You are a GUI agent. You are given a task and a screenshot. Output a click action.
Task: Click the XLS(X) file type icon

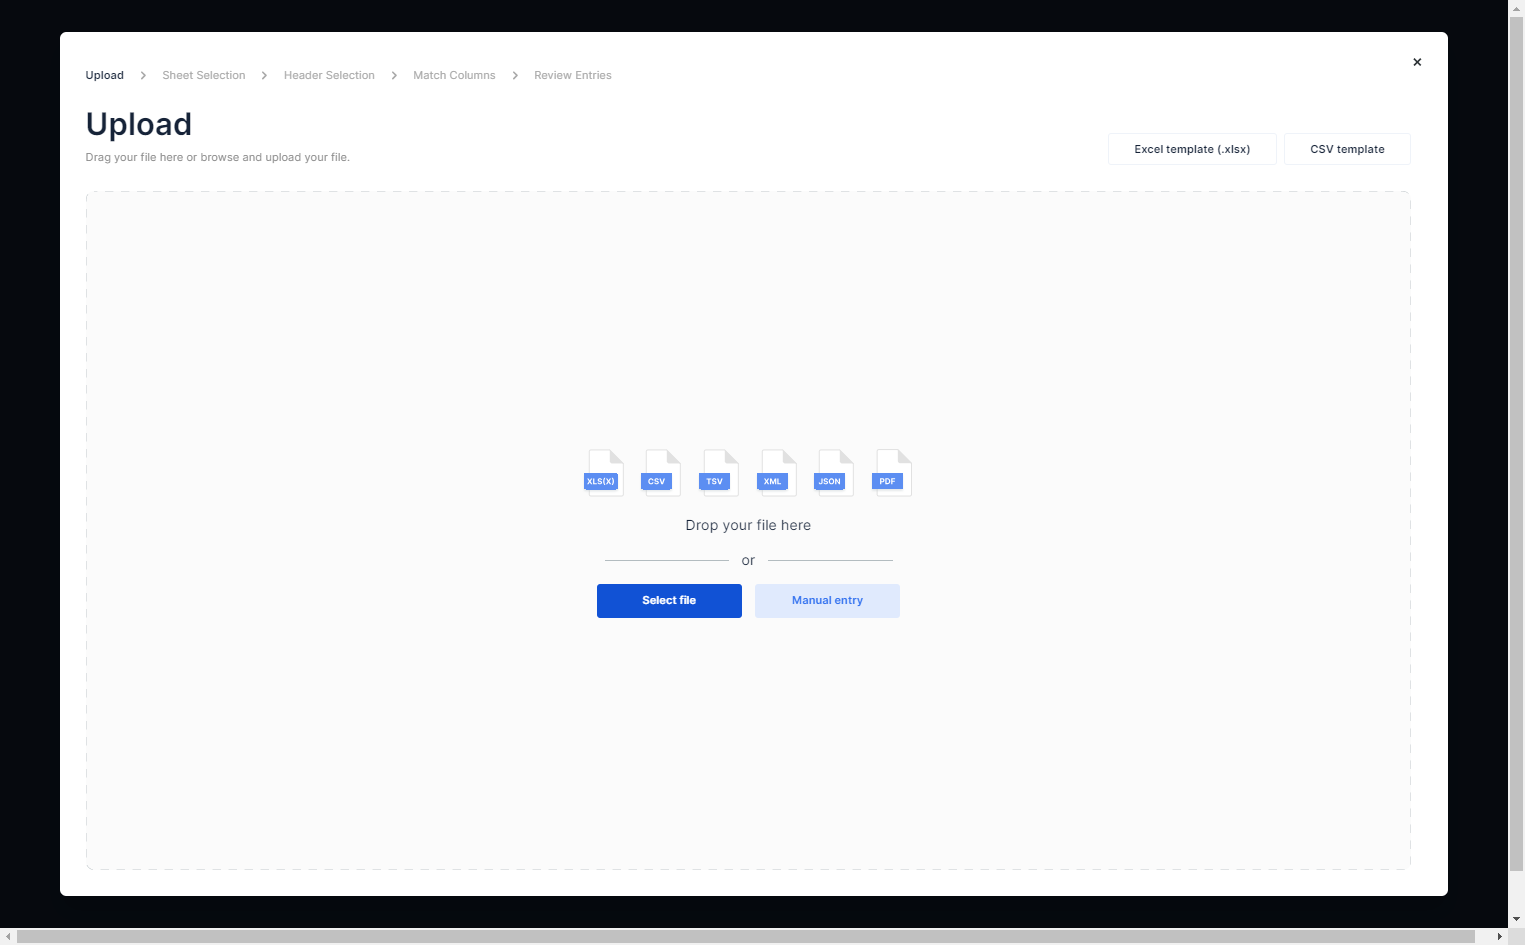(603, 473)
